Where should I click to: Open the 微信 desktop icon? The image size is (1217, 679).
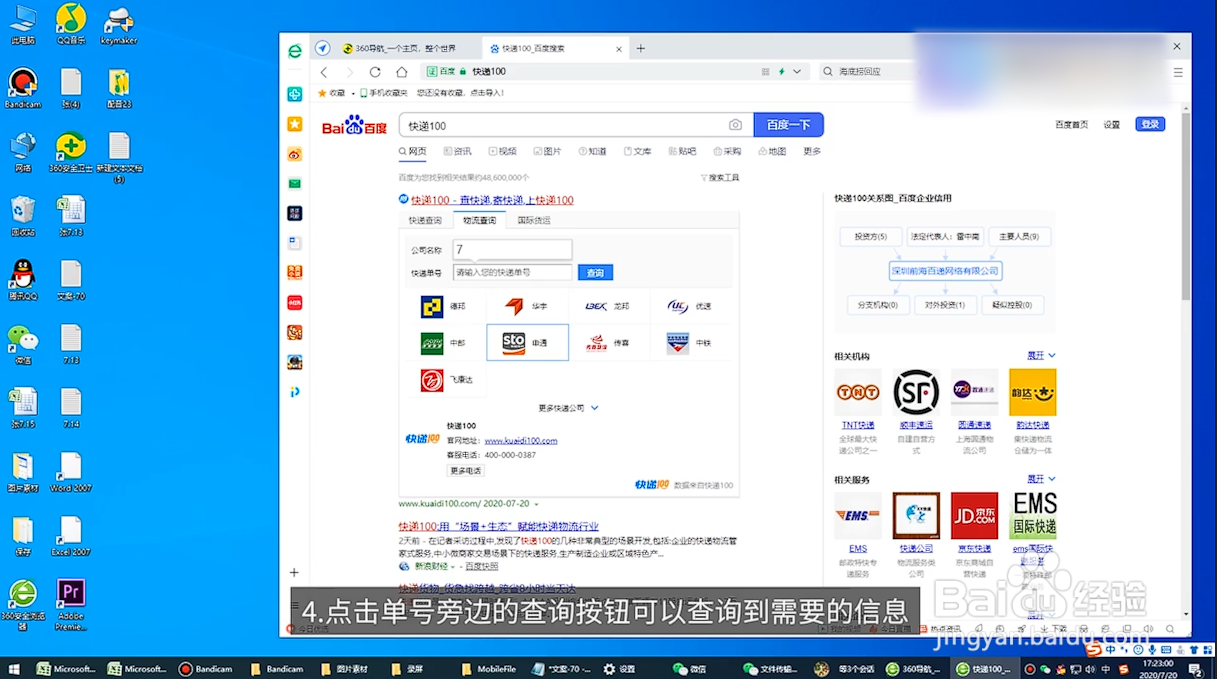pyautogui.click(x=22, y=344)
